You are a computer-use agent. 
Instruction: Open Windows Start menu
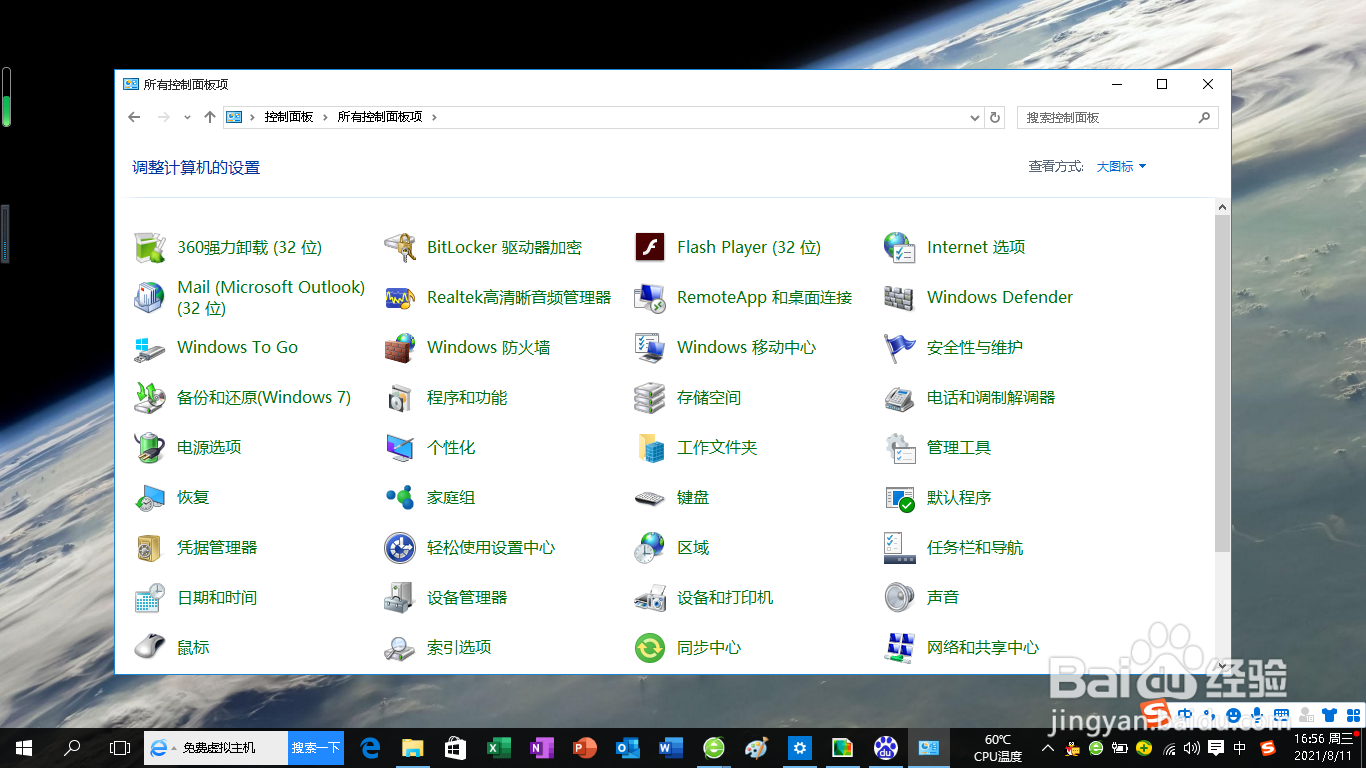24,747
